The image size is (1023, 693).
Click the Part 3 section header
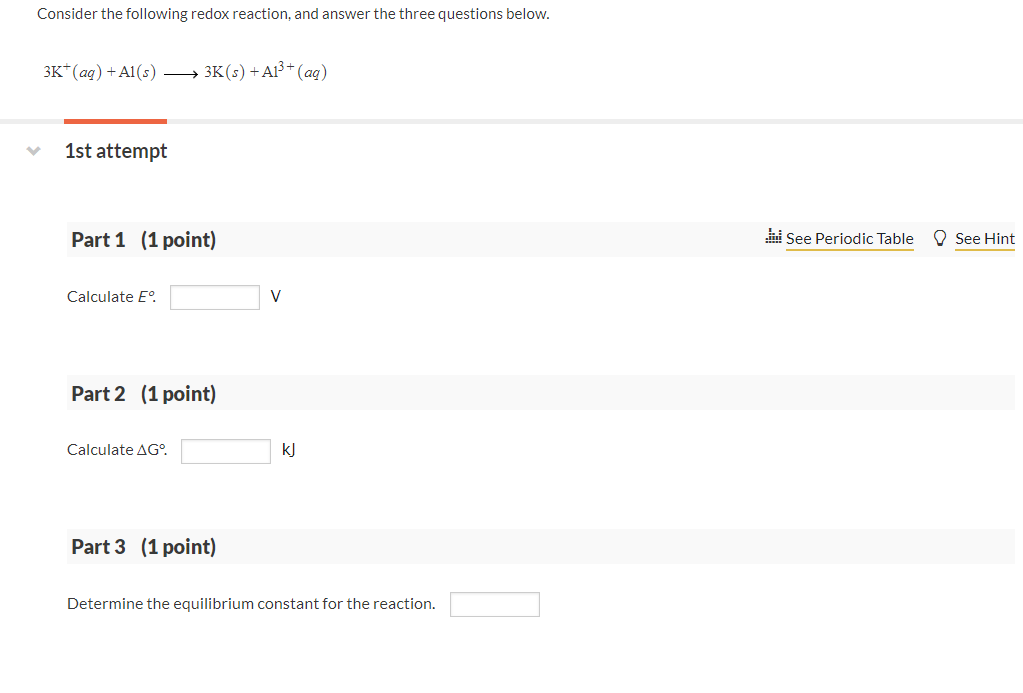99,546
